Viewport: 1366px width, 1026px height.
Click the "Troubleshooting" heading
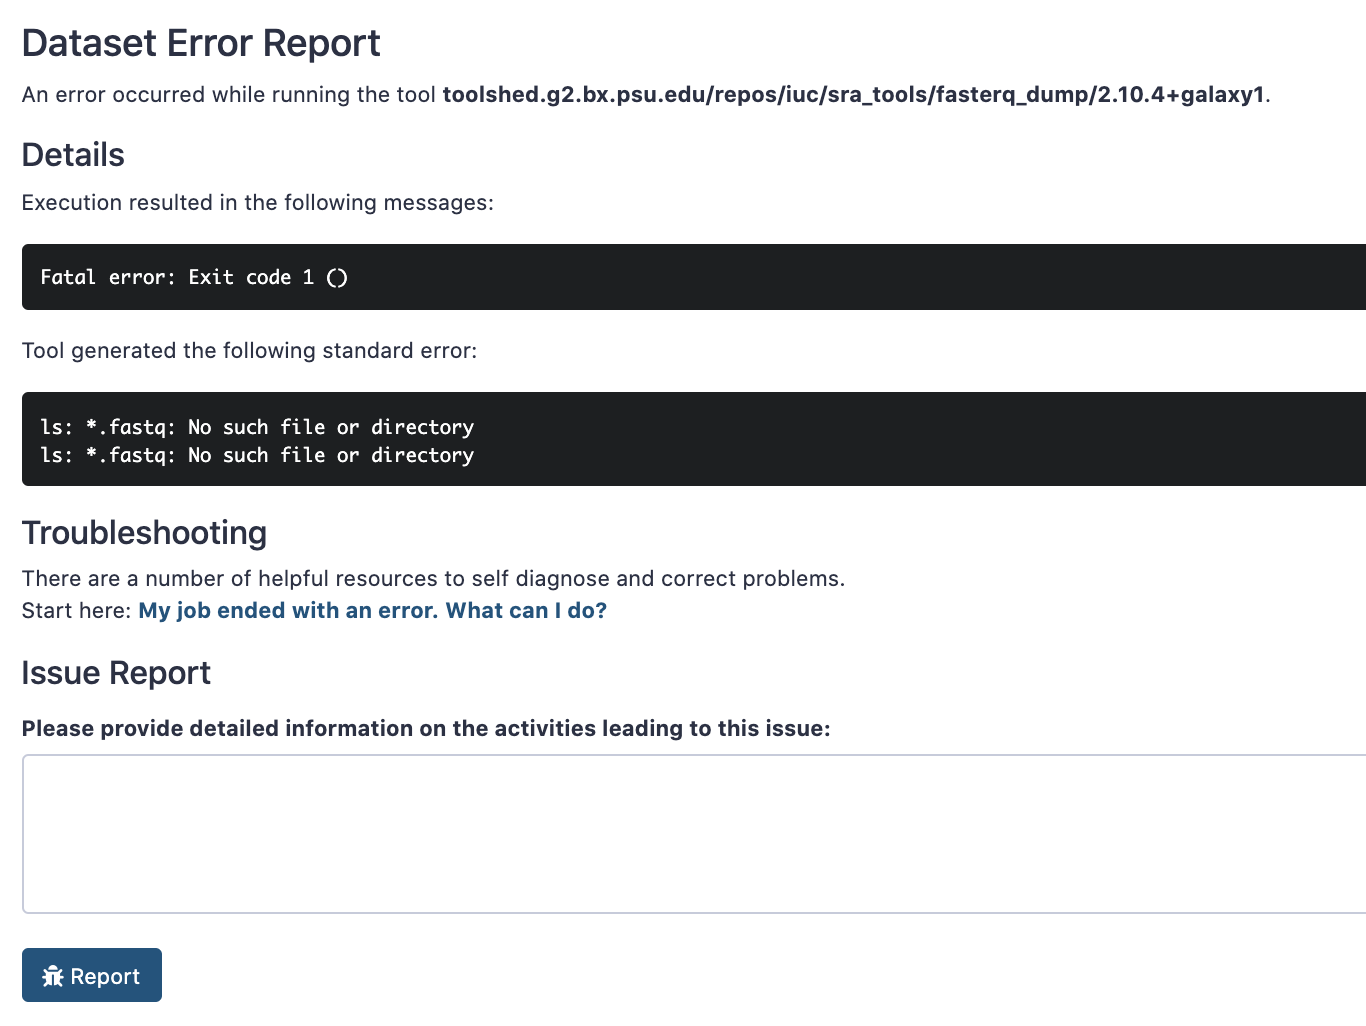(x=144, y=533)
